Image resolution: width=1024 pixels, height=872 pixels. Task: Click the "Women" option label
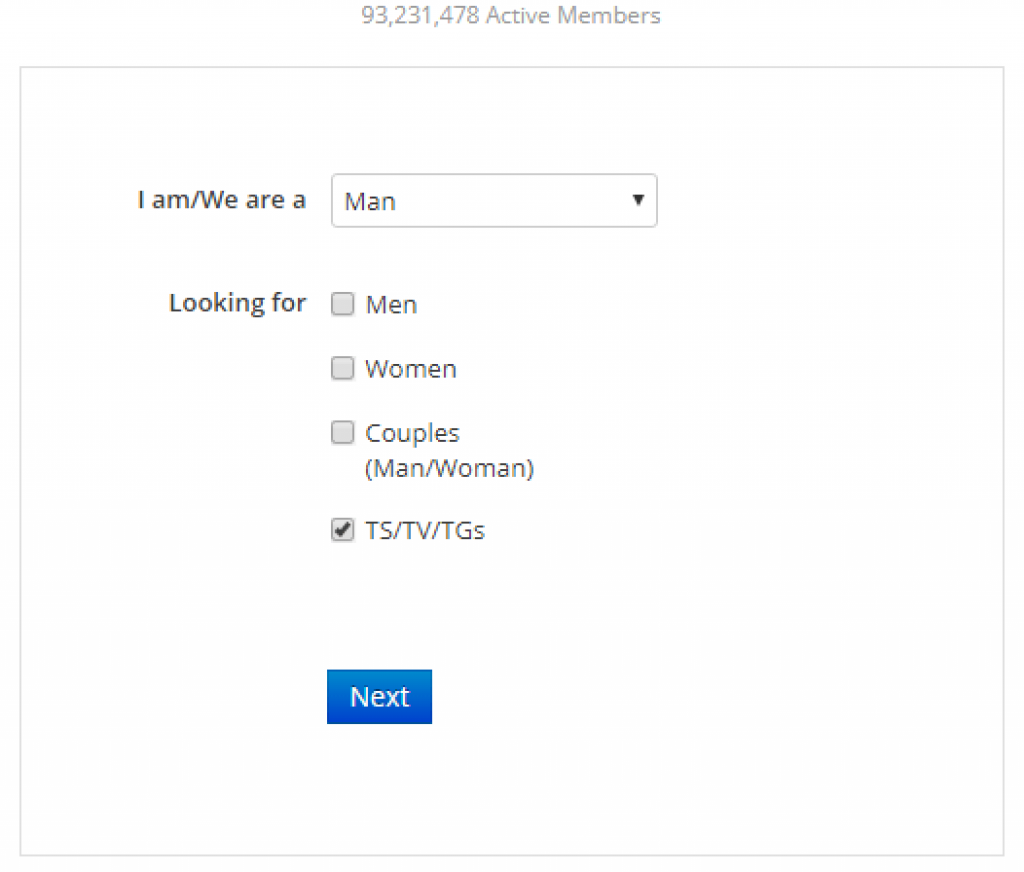pyautogui.click(x=411, y=369)
